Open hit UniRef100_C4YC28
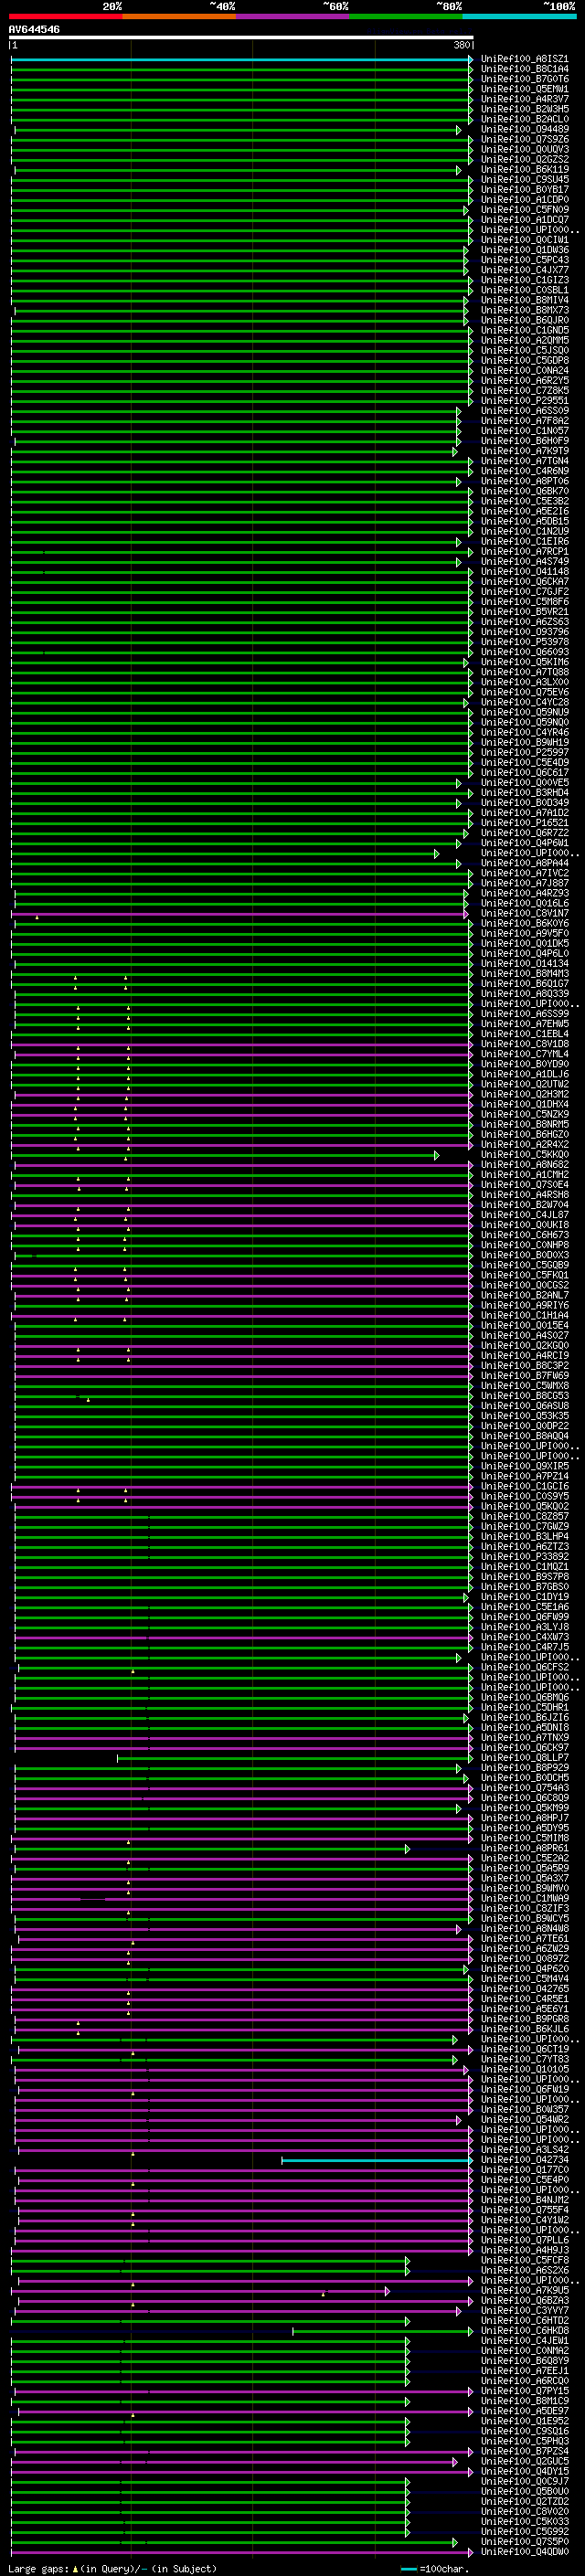 pyautogui.click(x=524, y=702)
